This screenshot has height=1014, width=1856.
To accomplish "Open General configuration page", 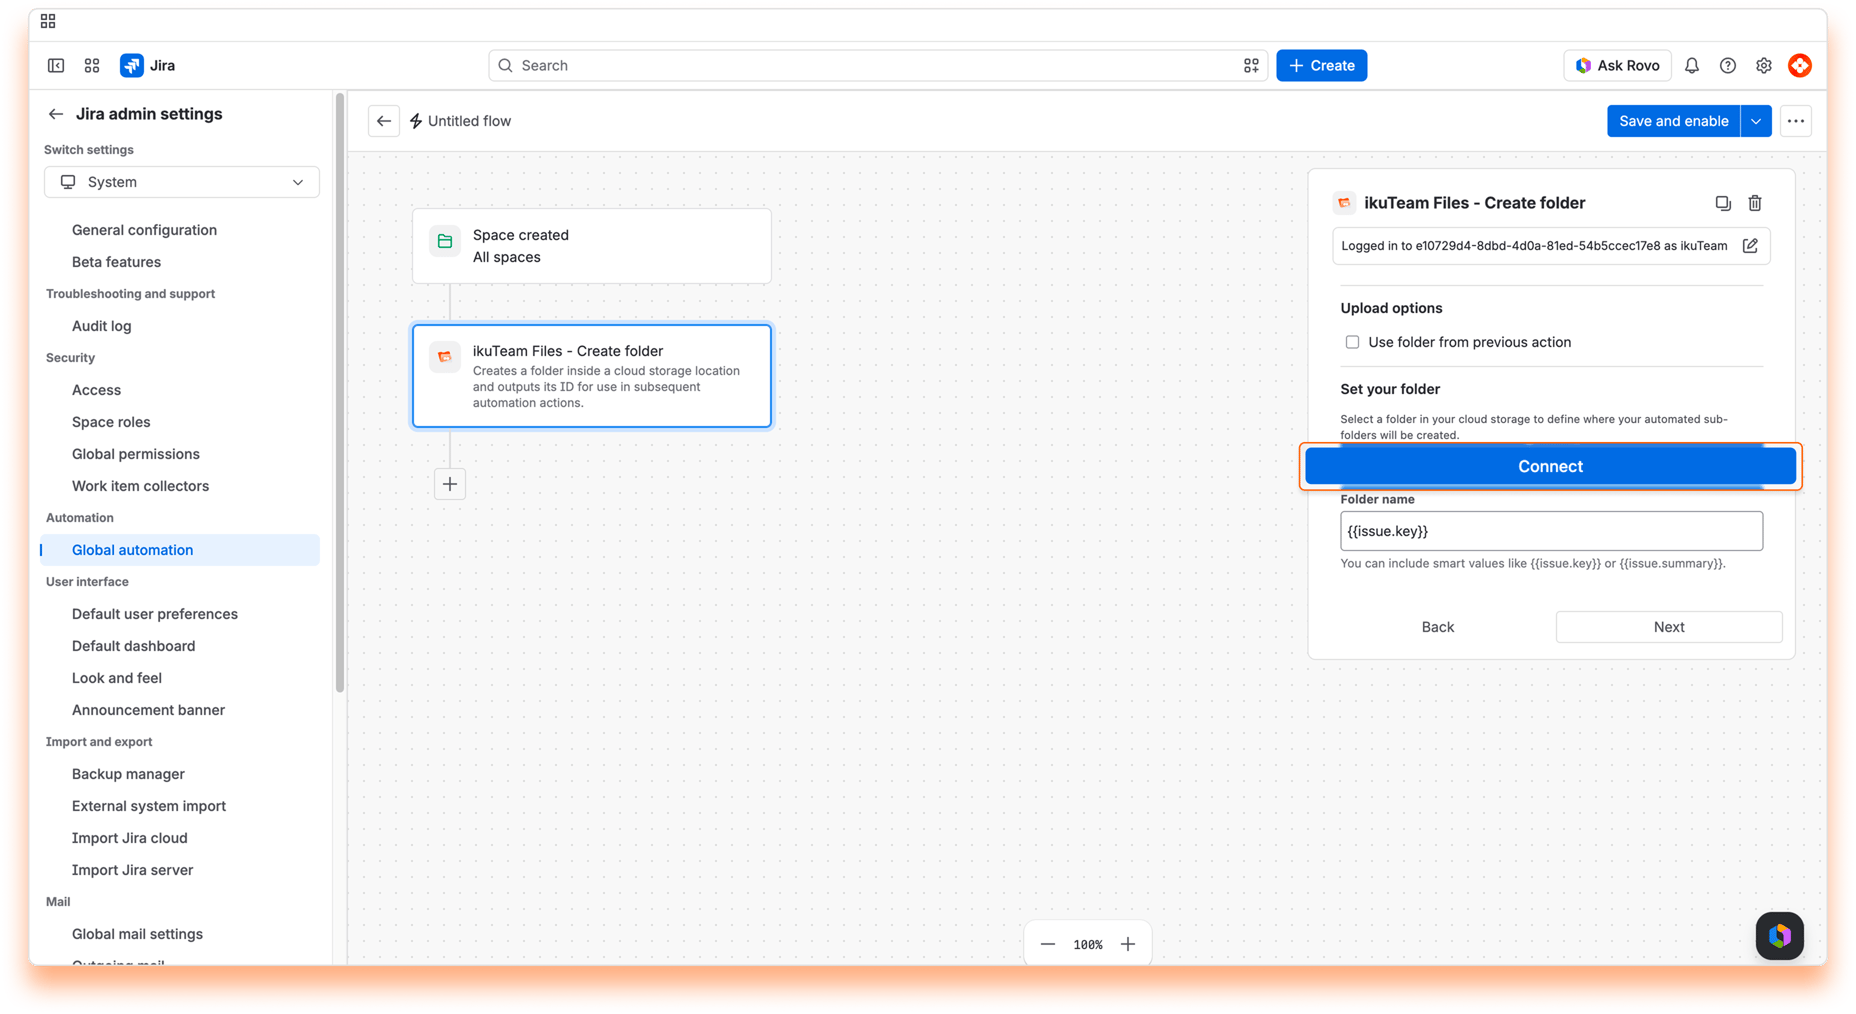I will [144, 230].
